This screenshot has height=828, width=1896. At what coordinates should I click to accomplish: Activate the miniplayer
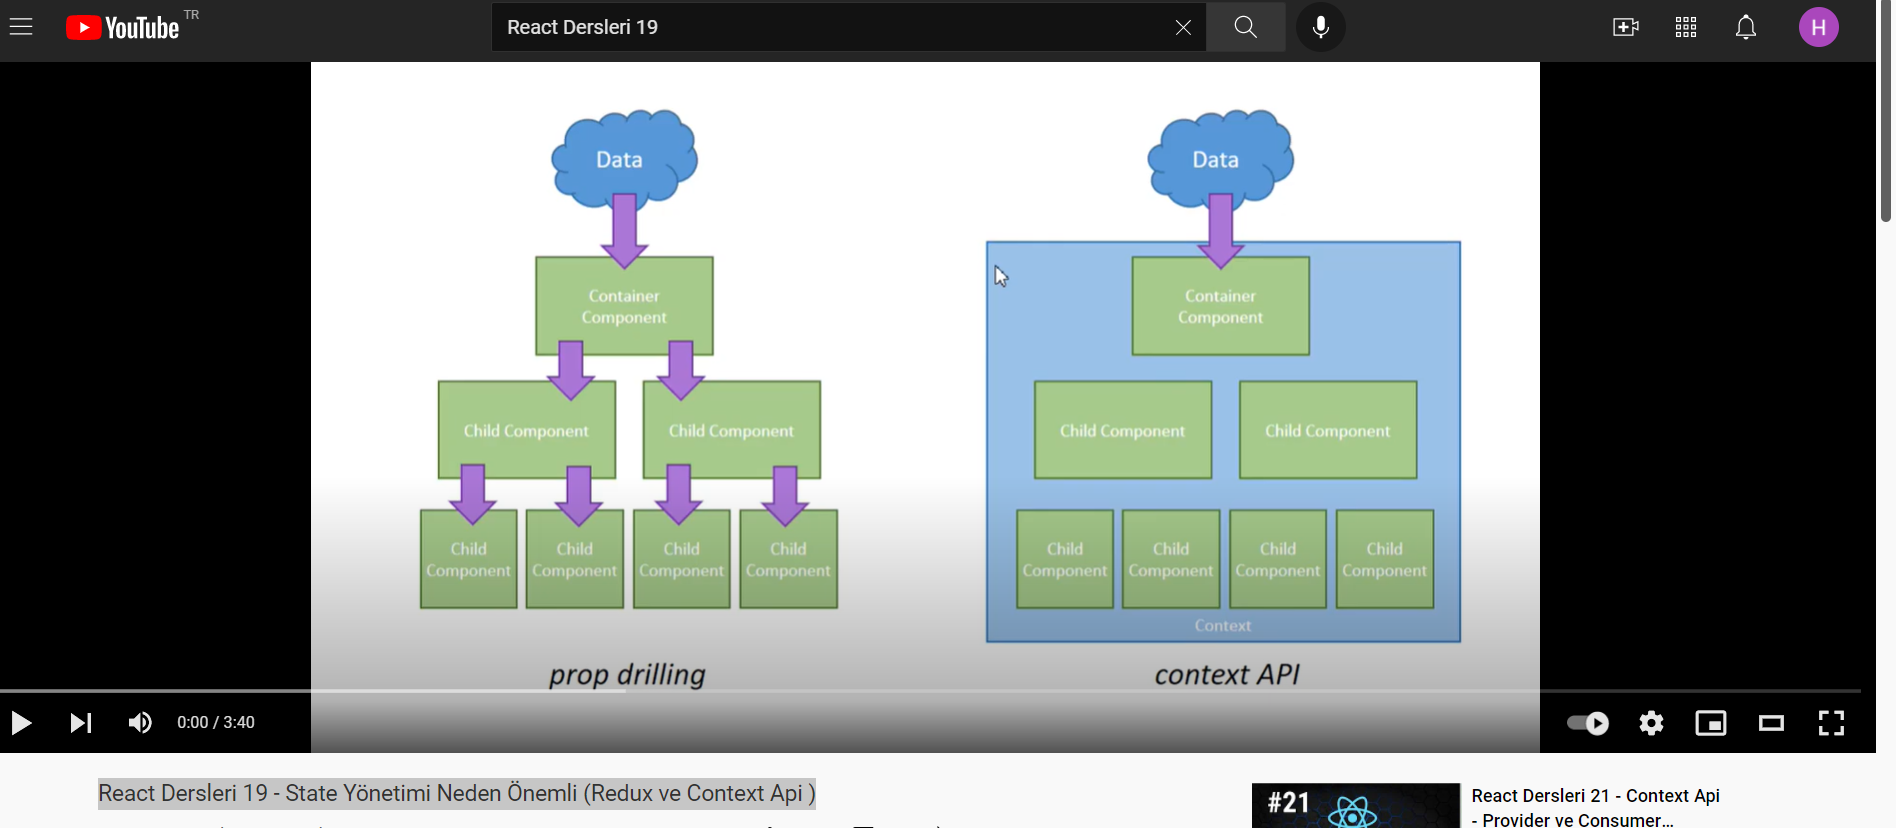[x=1711, y=723]
